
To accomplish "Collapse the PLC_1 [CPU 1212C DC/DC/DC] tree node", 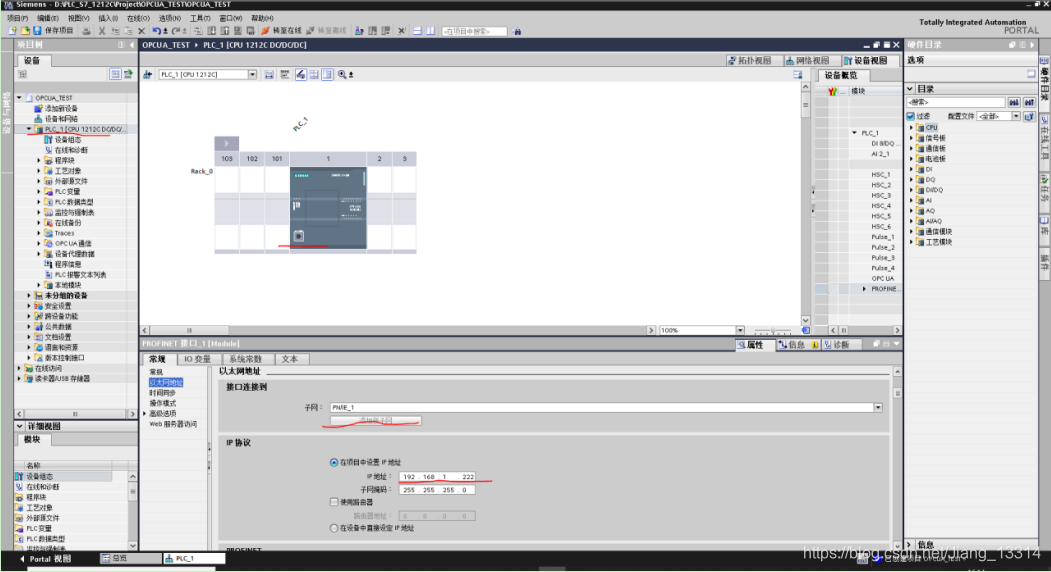I will pyautogui.click(x=29, y=129).
